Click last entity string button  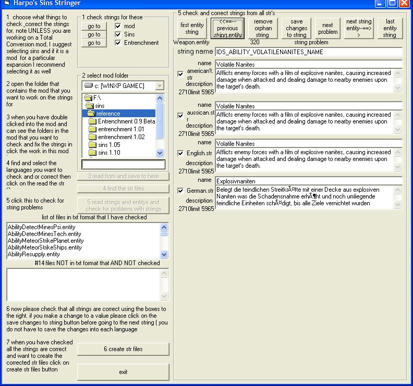(390, 28)
